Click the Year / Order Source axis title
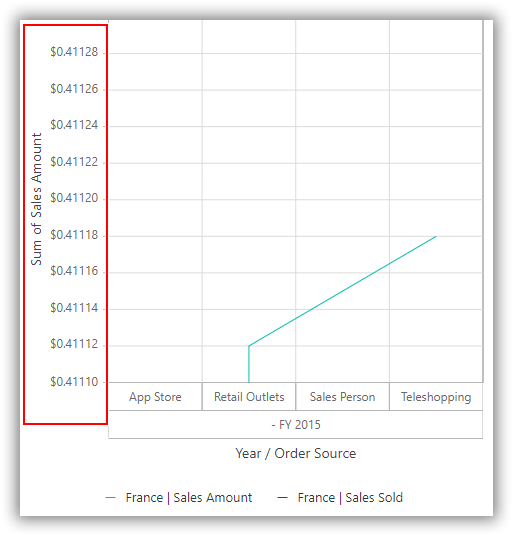This screenshot has height=536, width=513. [296, 454]
